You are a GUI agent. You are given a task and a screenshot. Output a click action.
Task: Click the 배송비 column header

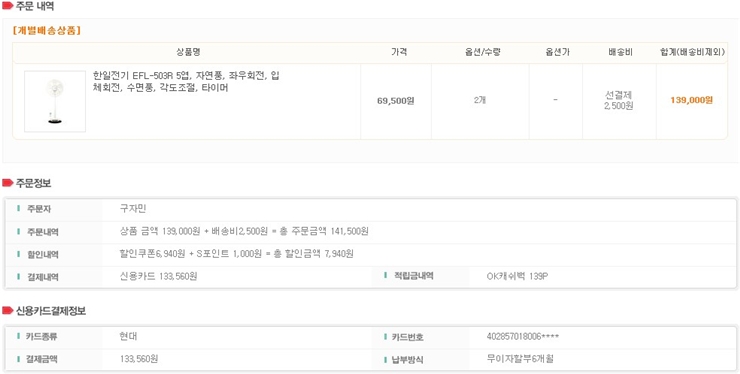coord(620,52)
